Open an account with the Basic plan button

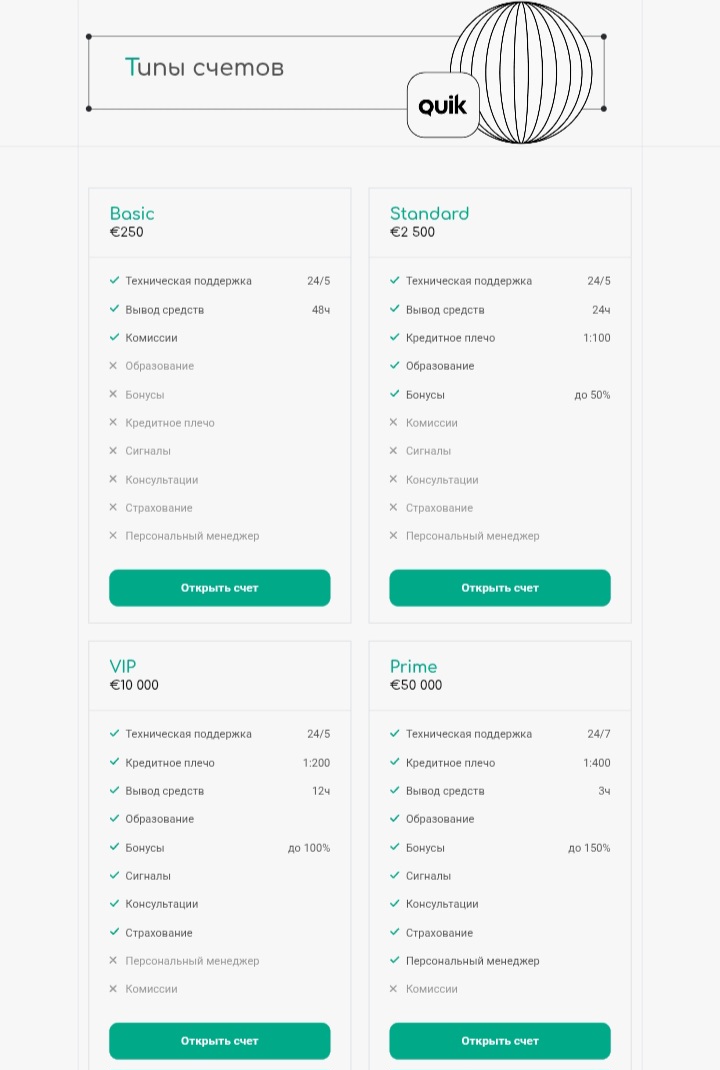(x=219, y=587)
